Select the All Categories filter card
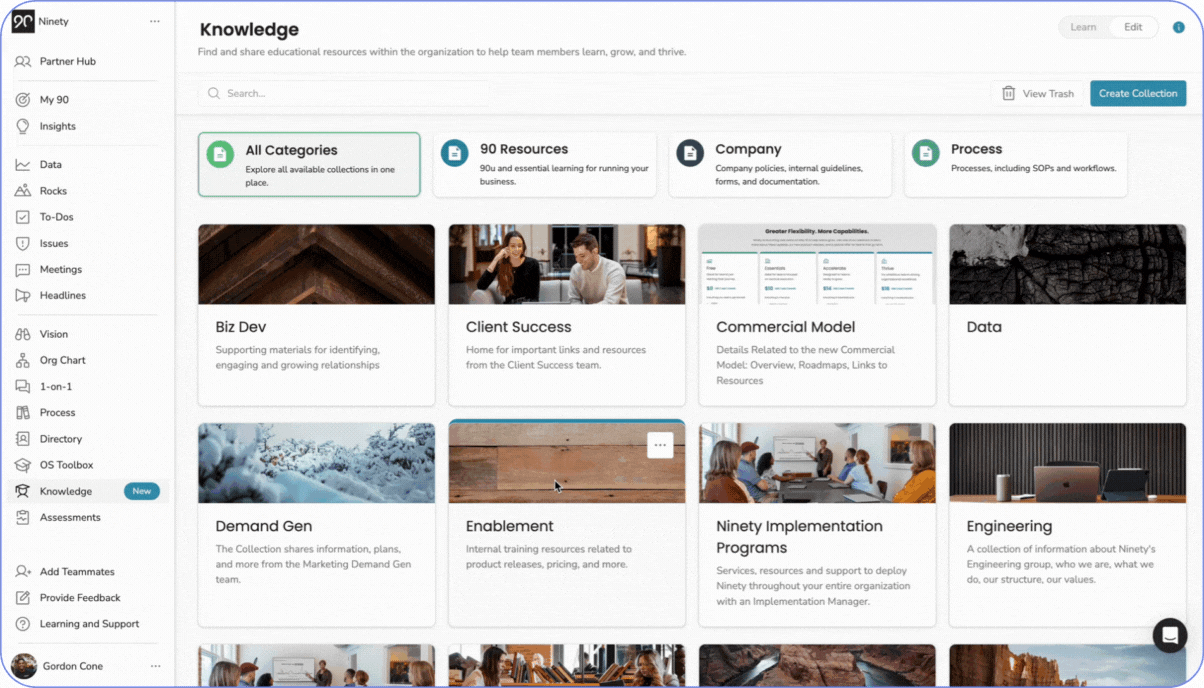 [x=309, y=164]
